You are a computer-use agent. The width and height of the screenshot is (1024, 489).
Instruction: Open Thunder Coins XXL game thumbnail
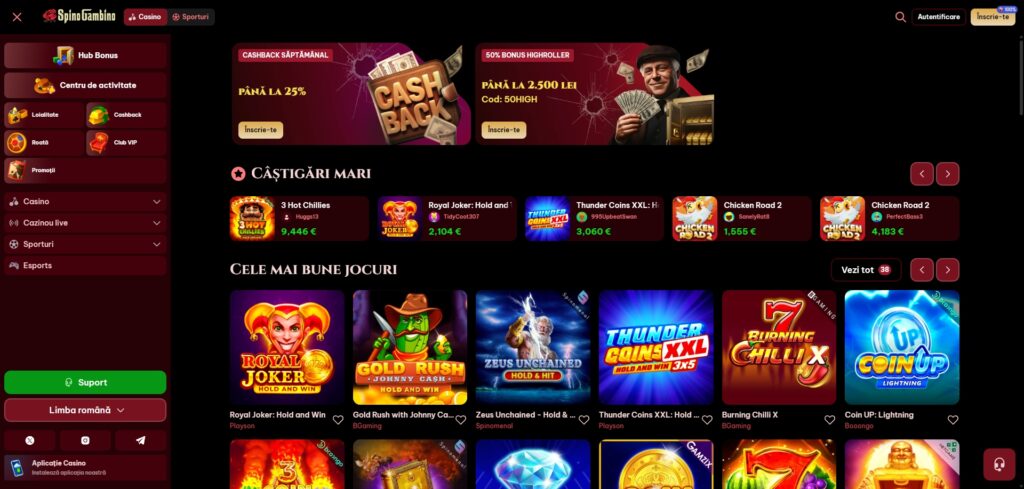[656, 347]
